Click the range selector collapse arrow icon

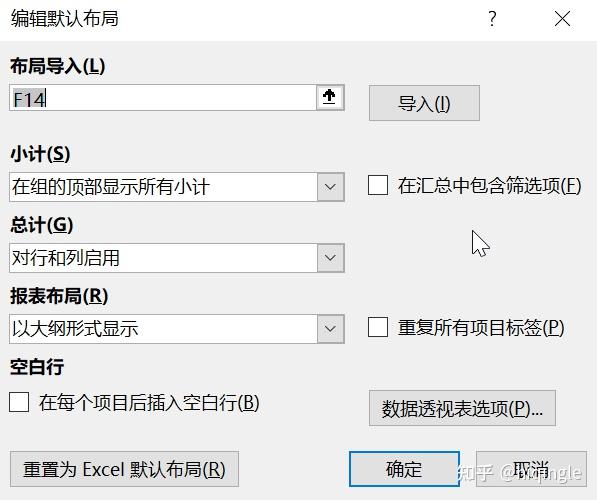tap(330, 97)
